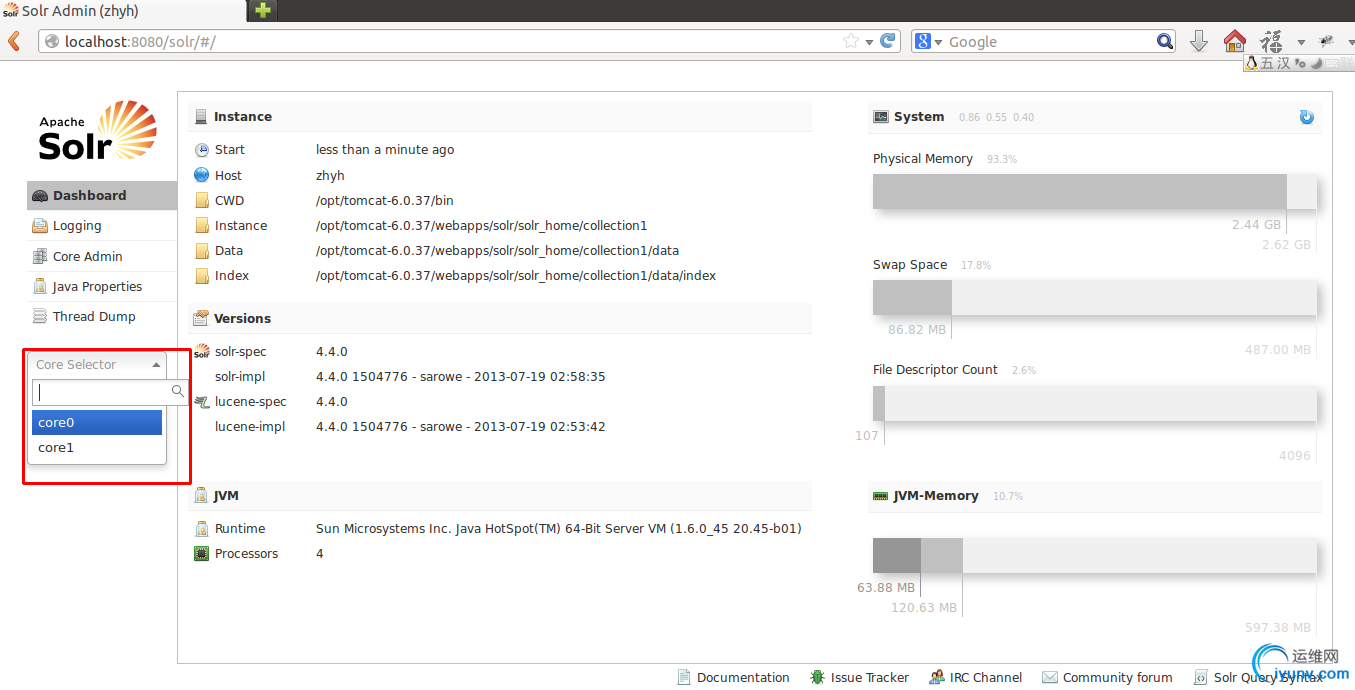This screenshot has width=1355, height=690.
Task: Click the globe icon beside Host
Action: tap(202, 175)
